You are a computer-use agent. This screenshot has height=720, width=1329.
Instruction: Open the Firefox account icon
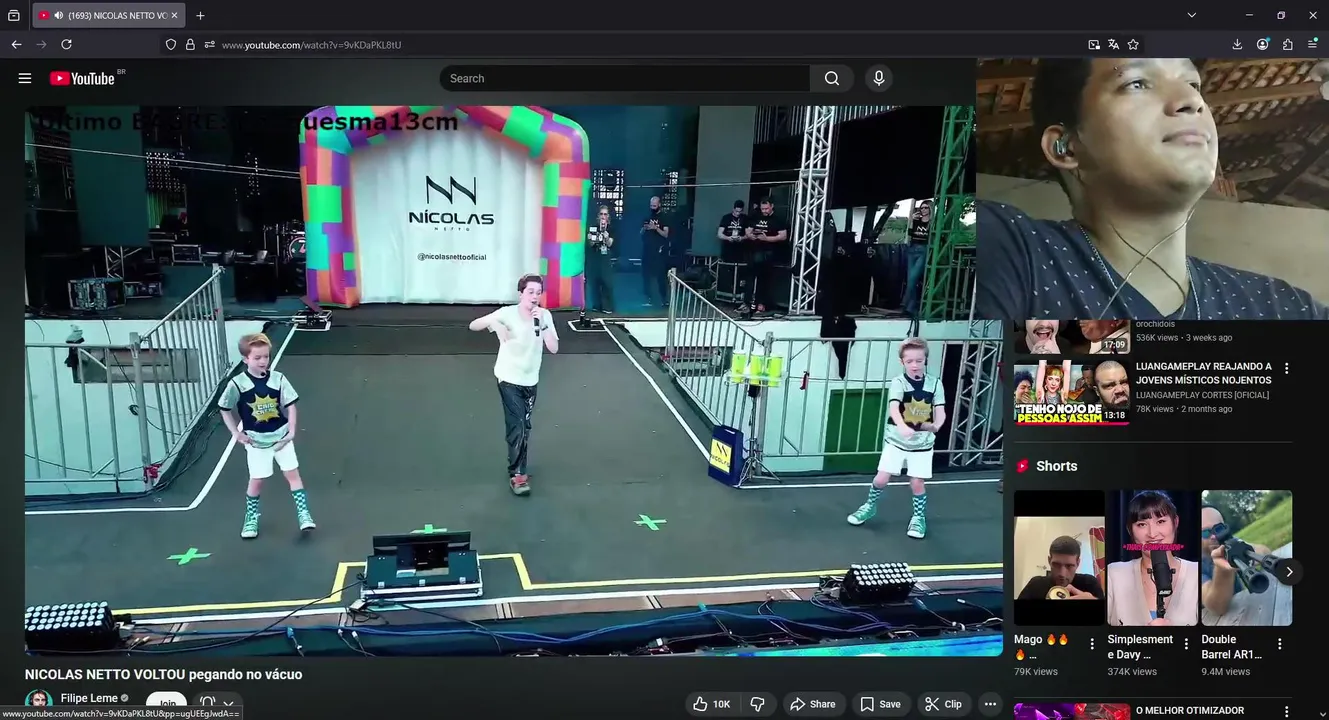(x=1263, y=44)
